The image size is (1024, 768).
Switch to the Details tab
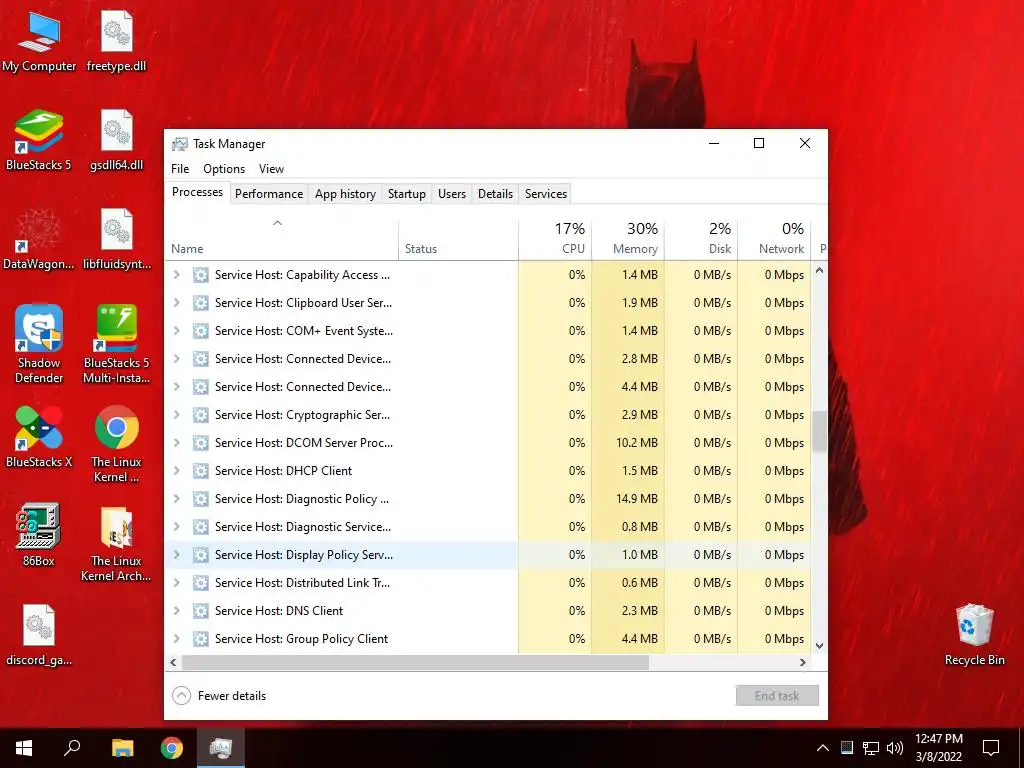coord(495,194)
